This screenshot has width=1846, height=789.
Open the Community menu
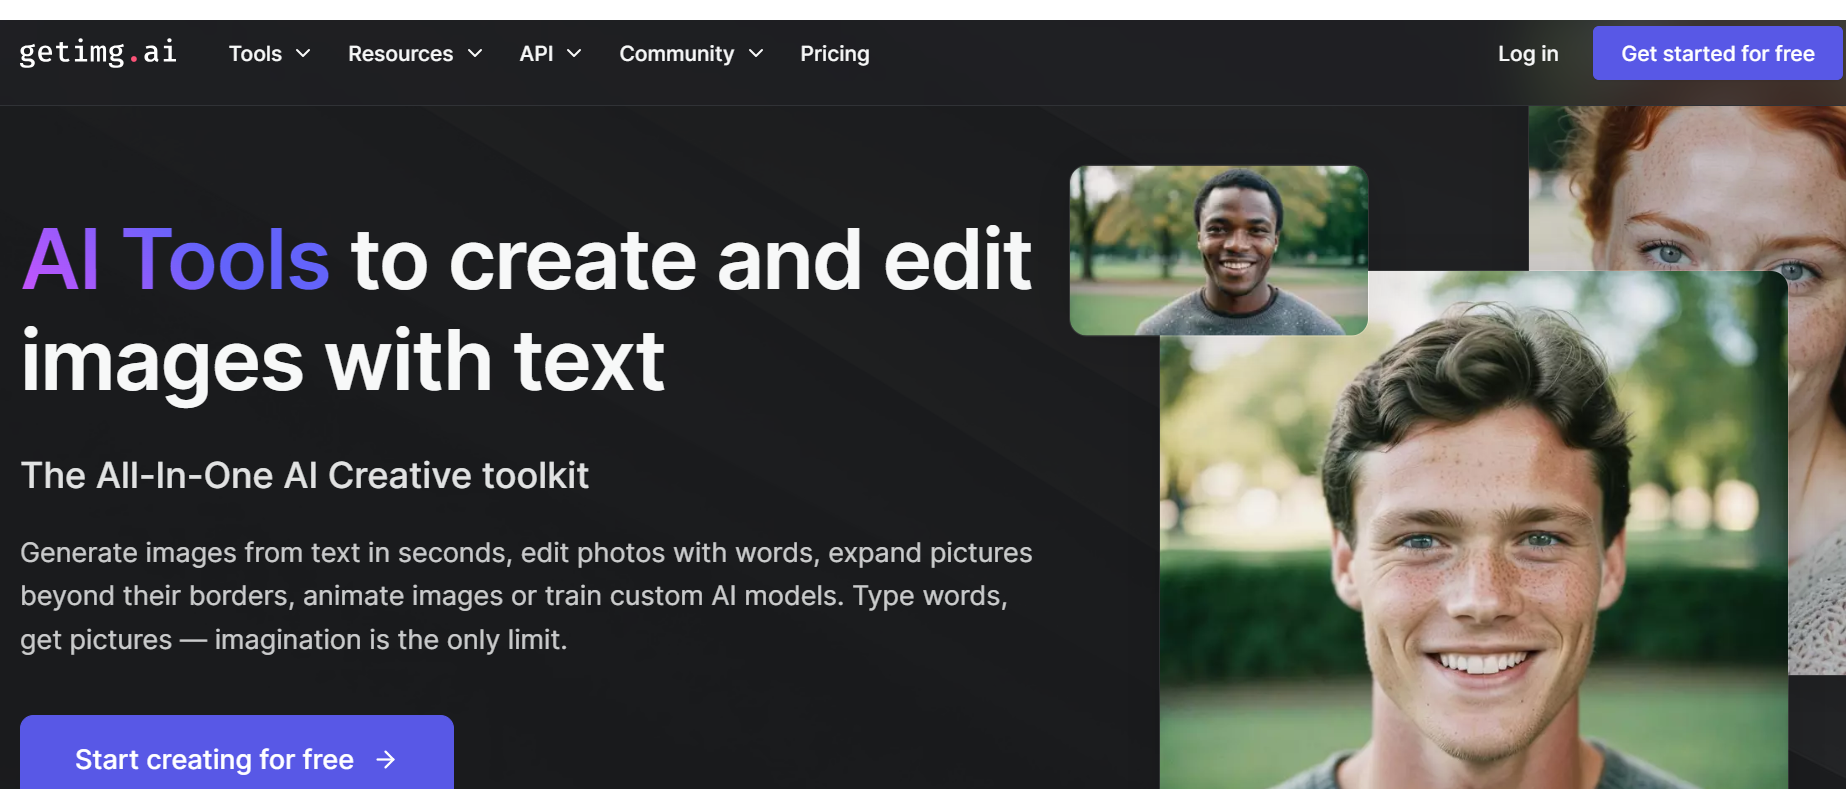click(676, 54)
